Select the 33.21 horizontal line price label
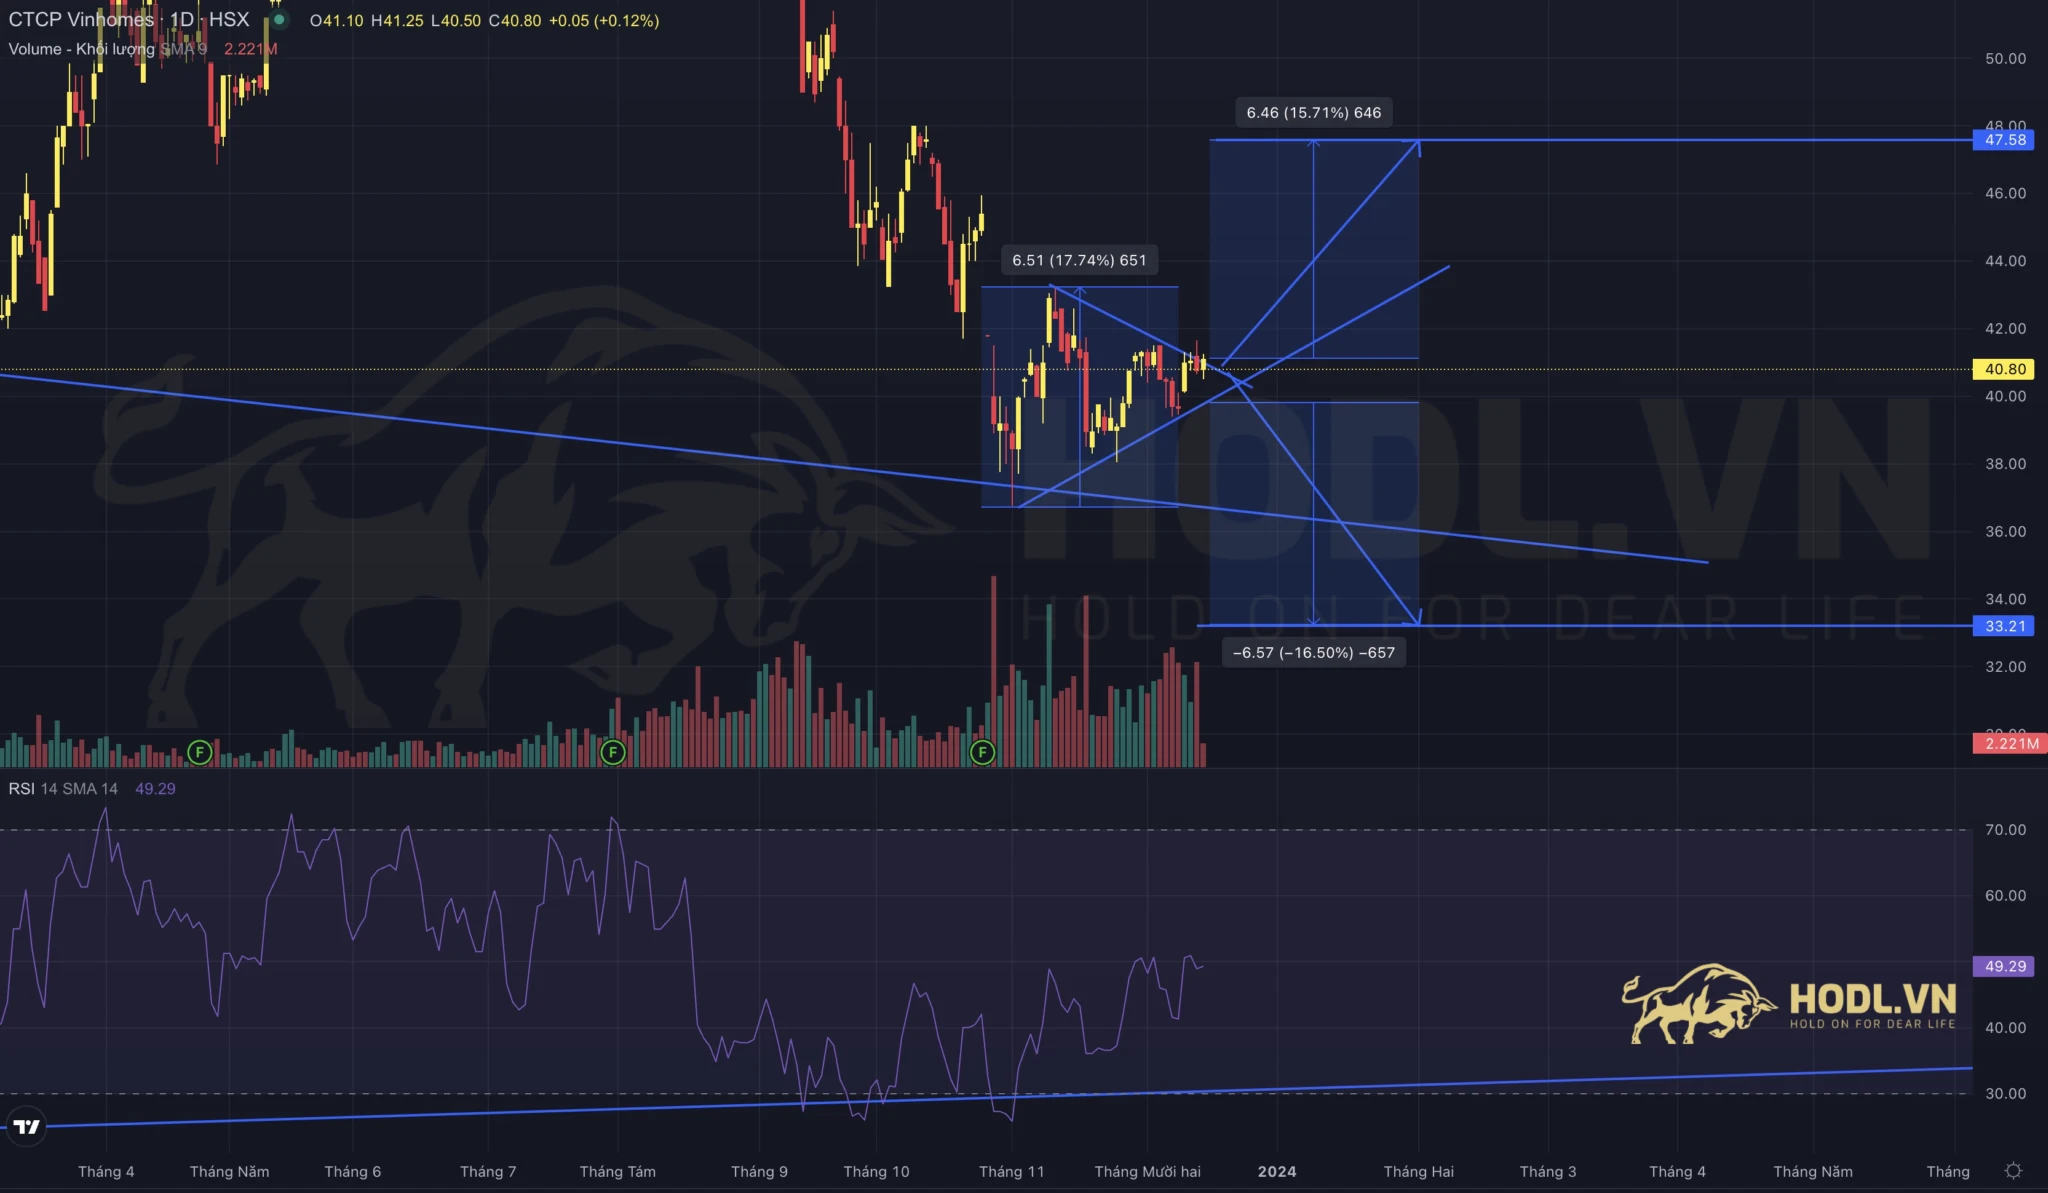The height and width of the screenshot is (1193, 2048). coord(2004,626)
